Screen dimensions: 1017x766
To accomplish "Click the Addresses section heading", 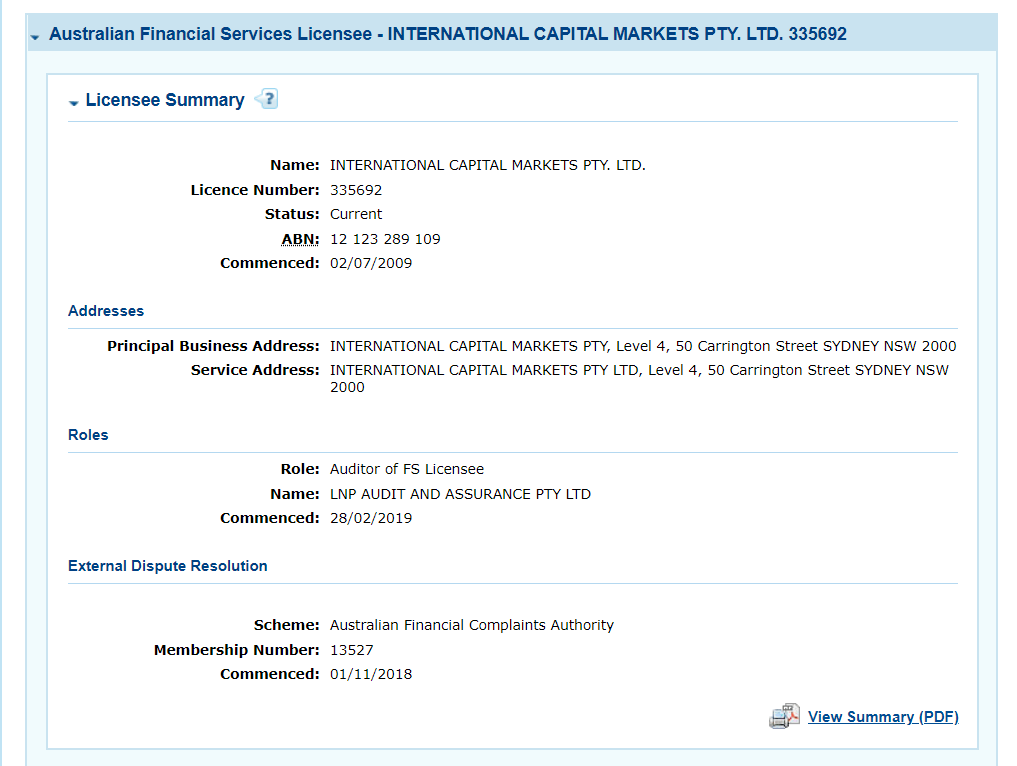I will pyautogui.click(x=106, y=311).
